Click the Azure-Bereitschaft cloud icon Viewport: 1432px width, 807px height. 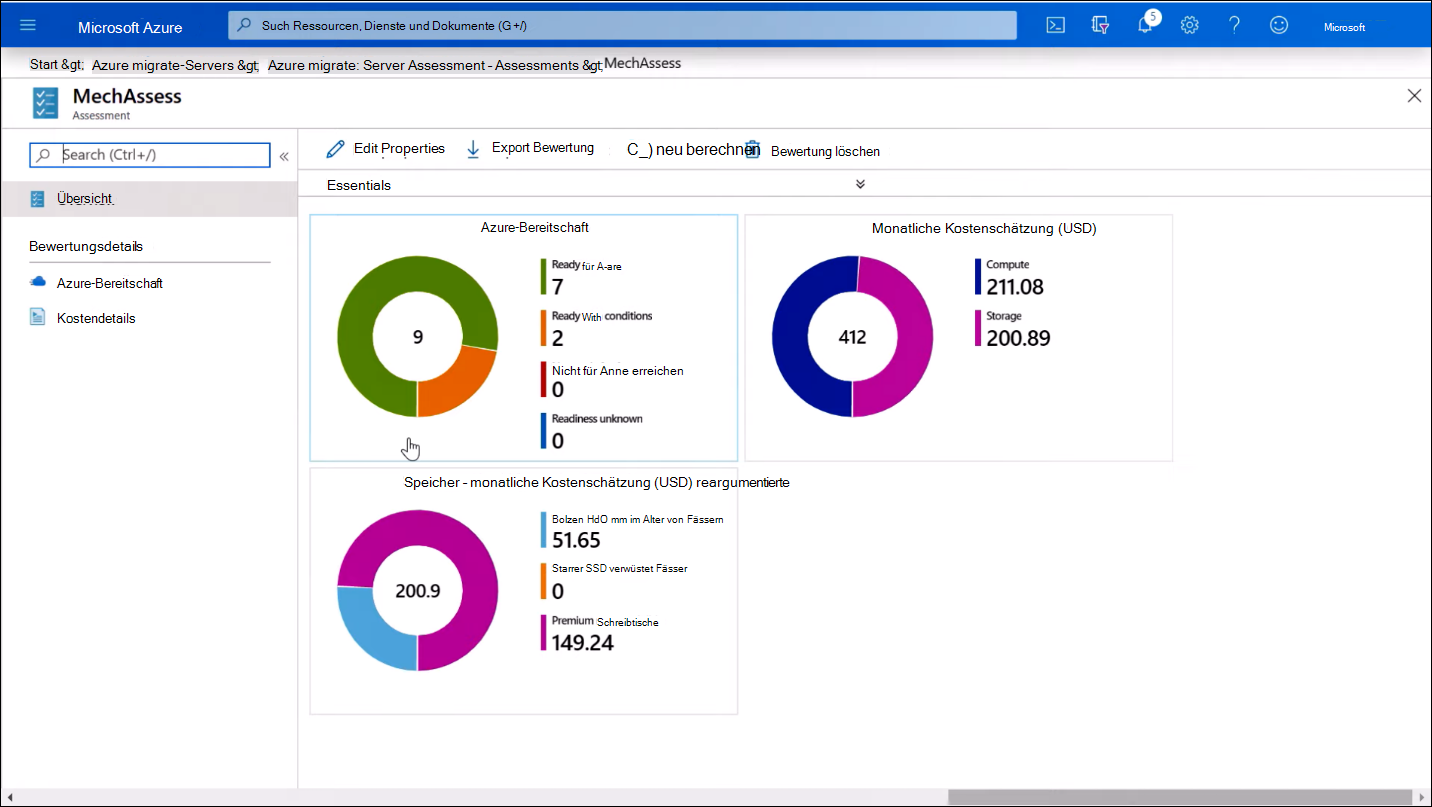38,283
